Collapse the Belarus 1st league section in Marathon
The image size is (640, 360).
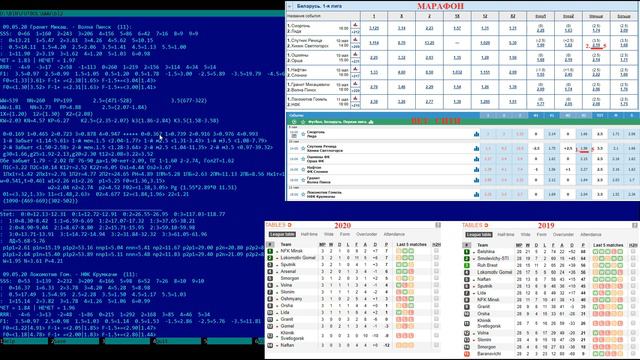pyautogui.click(x=290, y=6)
